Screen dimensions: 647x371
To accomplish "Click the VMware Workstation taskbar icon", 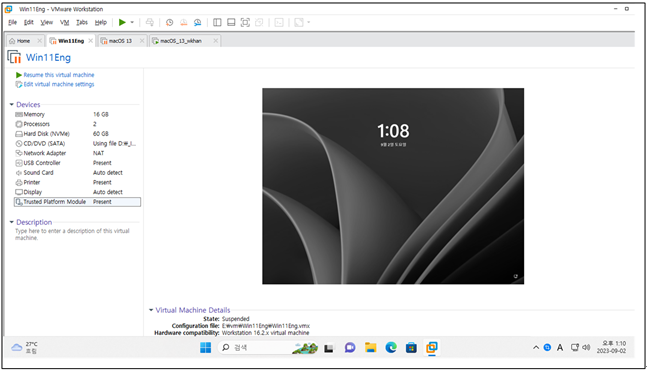I will [432, 348].
